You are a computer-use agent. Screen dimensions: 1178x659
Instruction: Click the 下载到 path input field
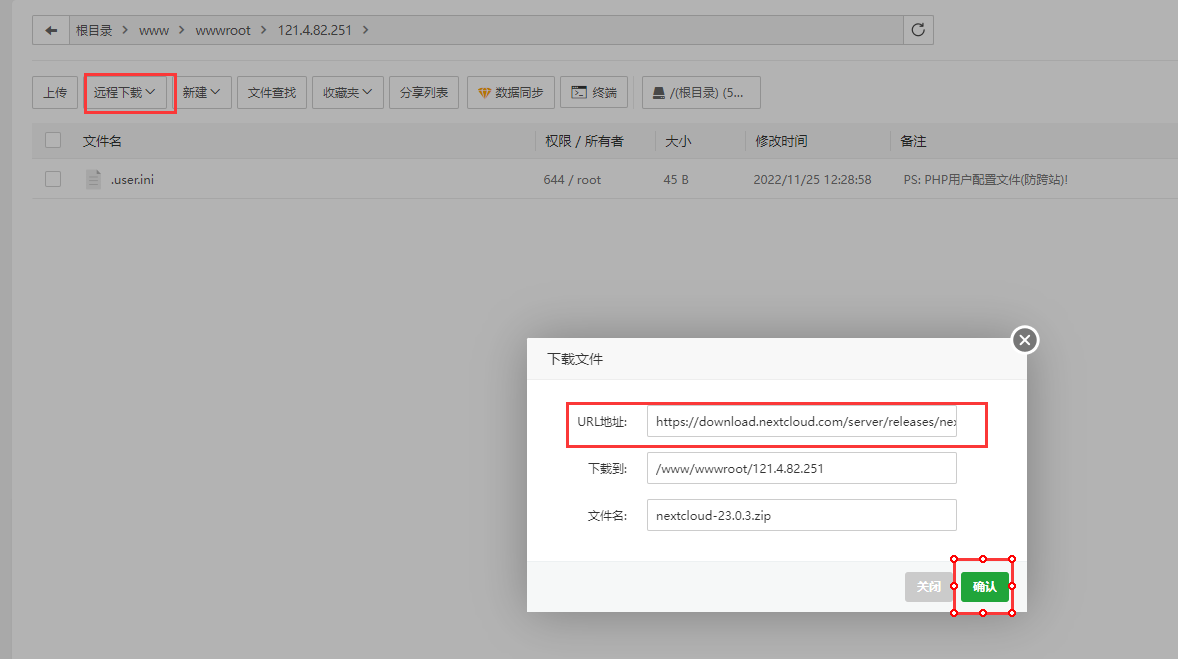pos(802,468)
